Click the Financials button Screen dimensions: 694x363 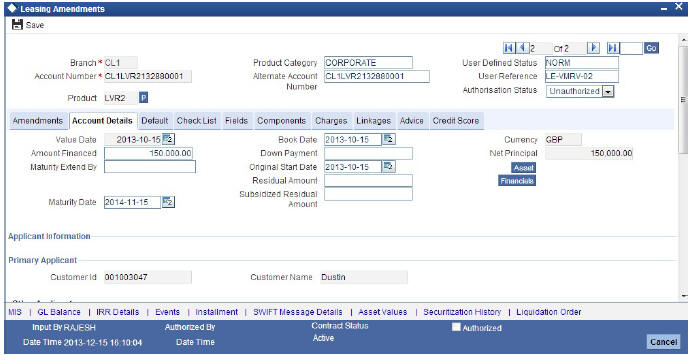click(x=517, y=181)
